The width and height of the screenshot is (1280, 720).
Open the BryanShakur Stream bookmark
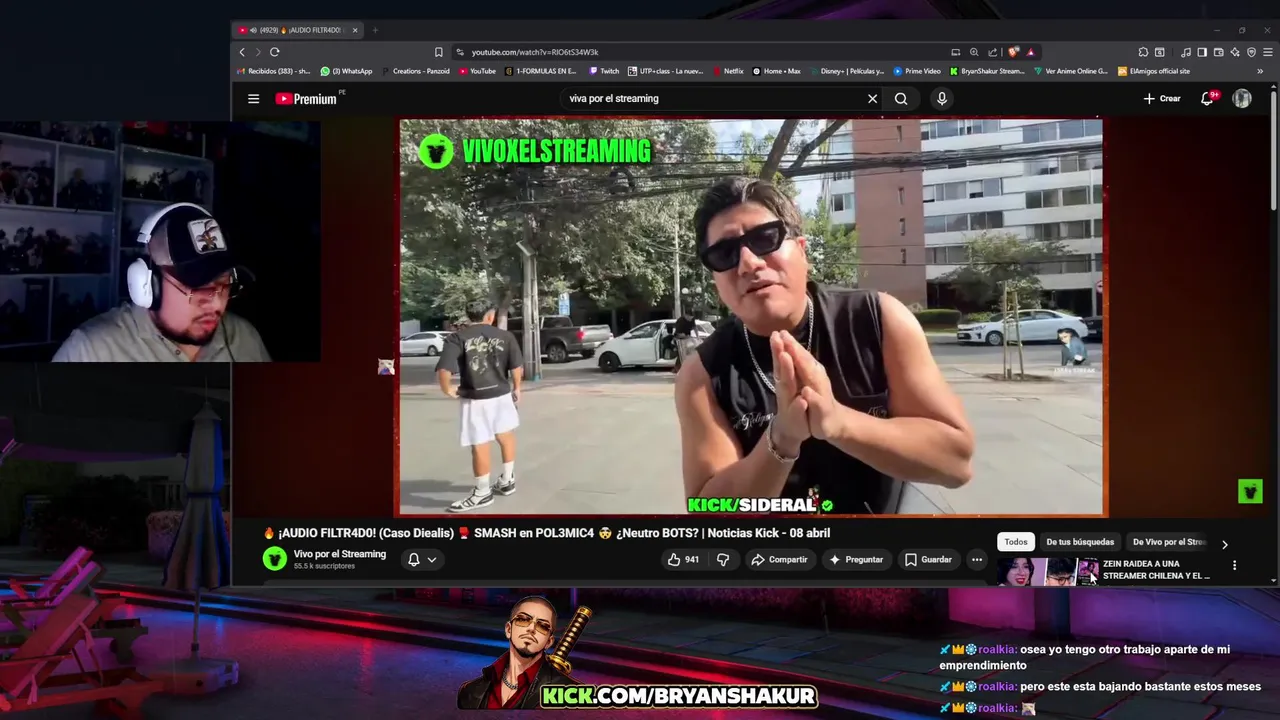987,71
